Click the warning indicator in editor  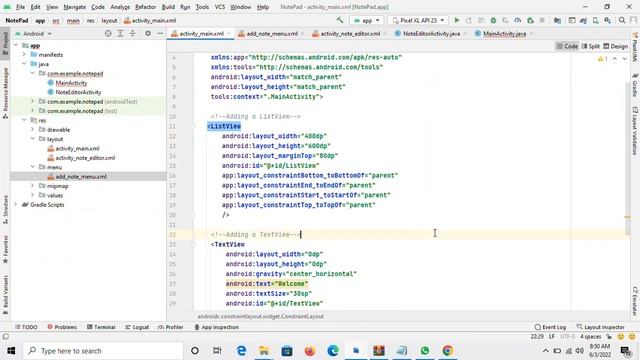tap(602, 59)
